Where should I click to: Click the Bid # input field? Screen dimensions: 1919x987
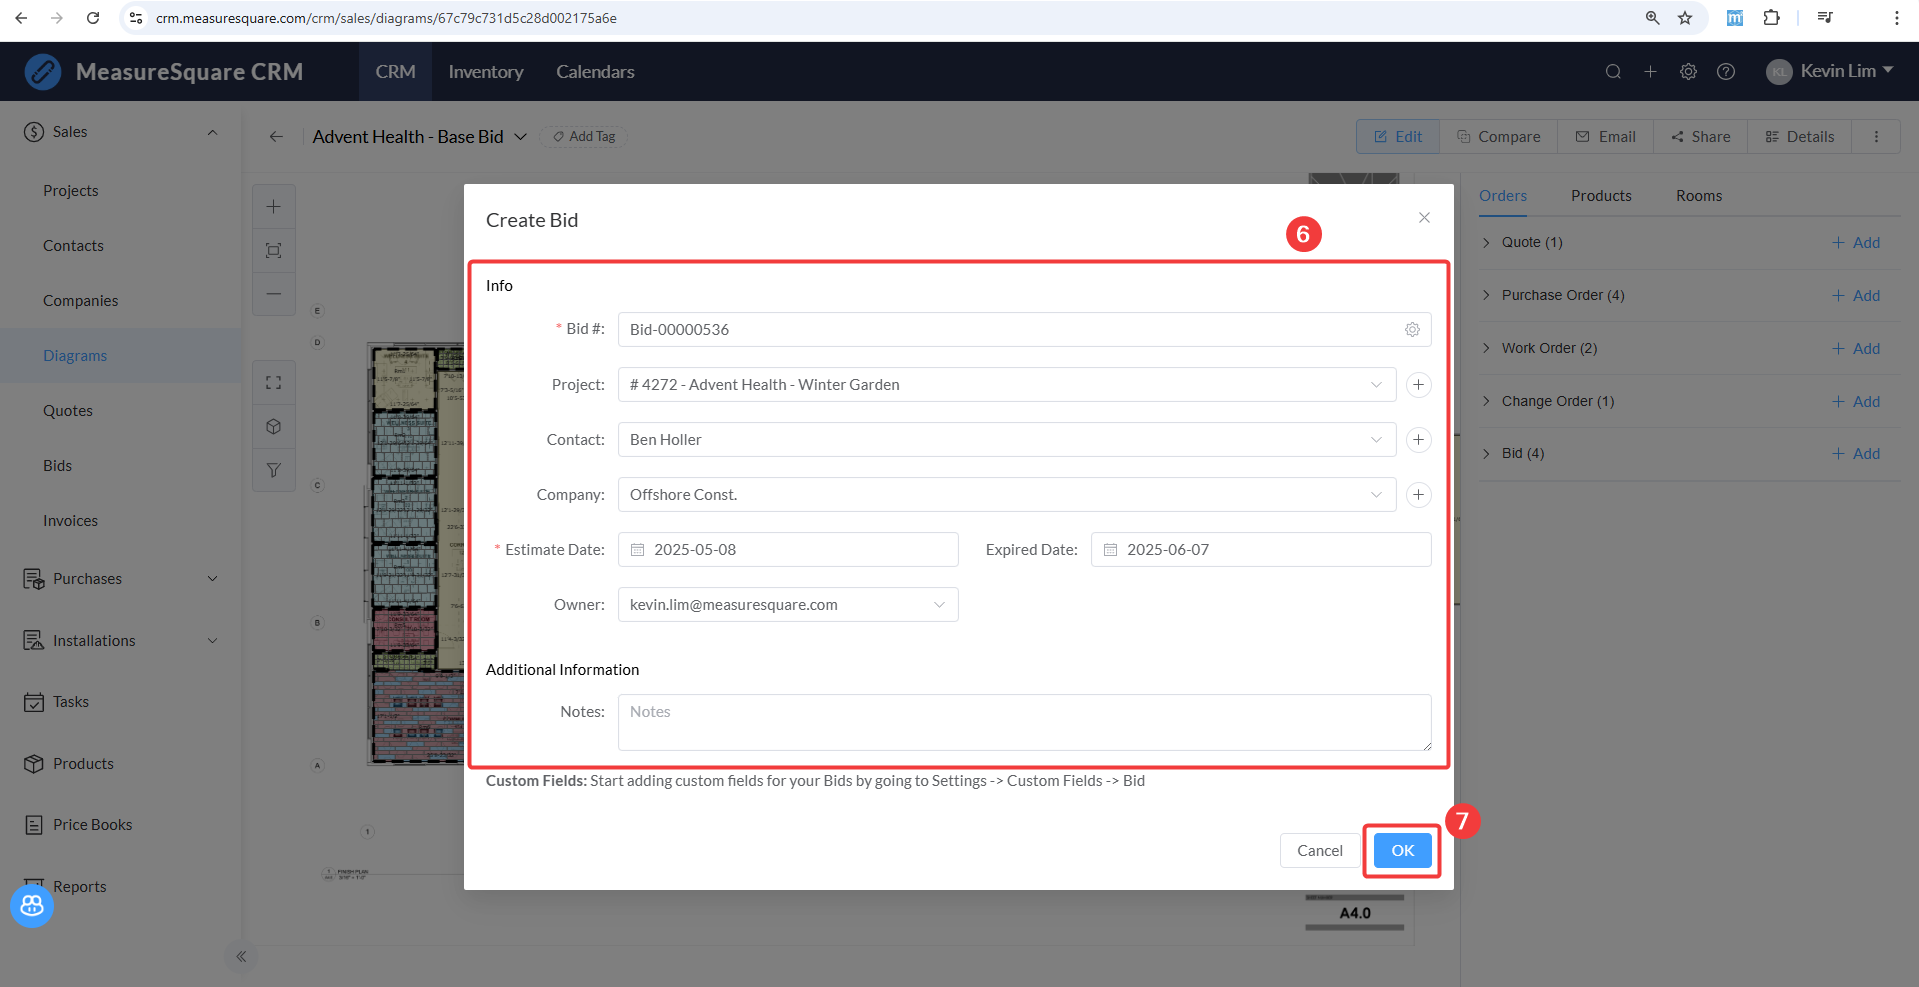(1024, 330)
